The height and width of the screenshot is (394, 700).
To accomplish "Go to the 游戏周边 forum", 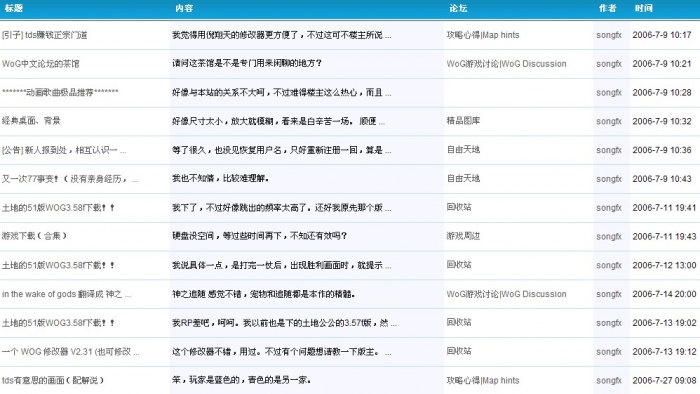I will click(463, 236).
